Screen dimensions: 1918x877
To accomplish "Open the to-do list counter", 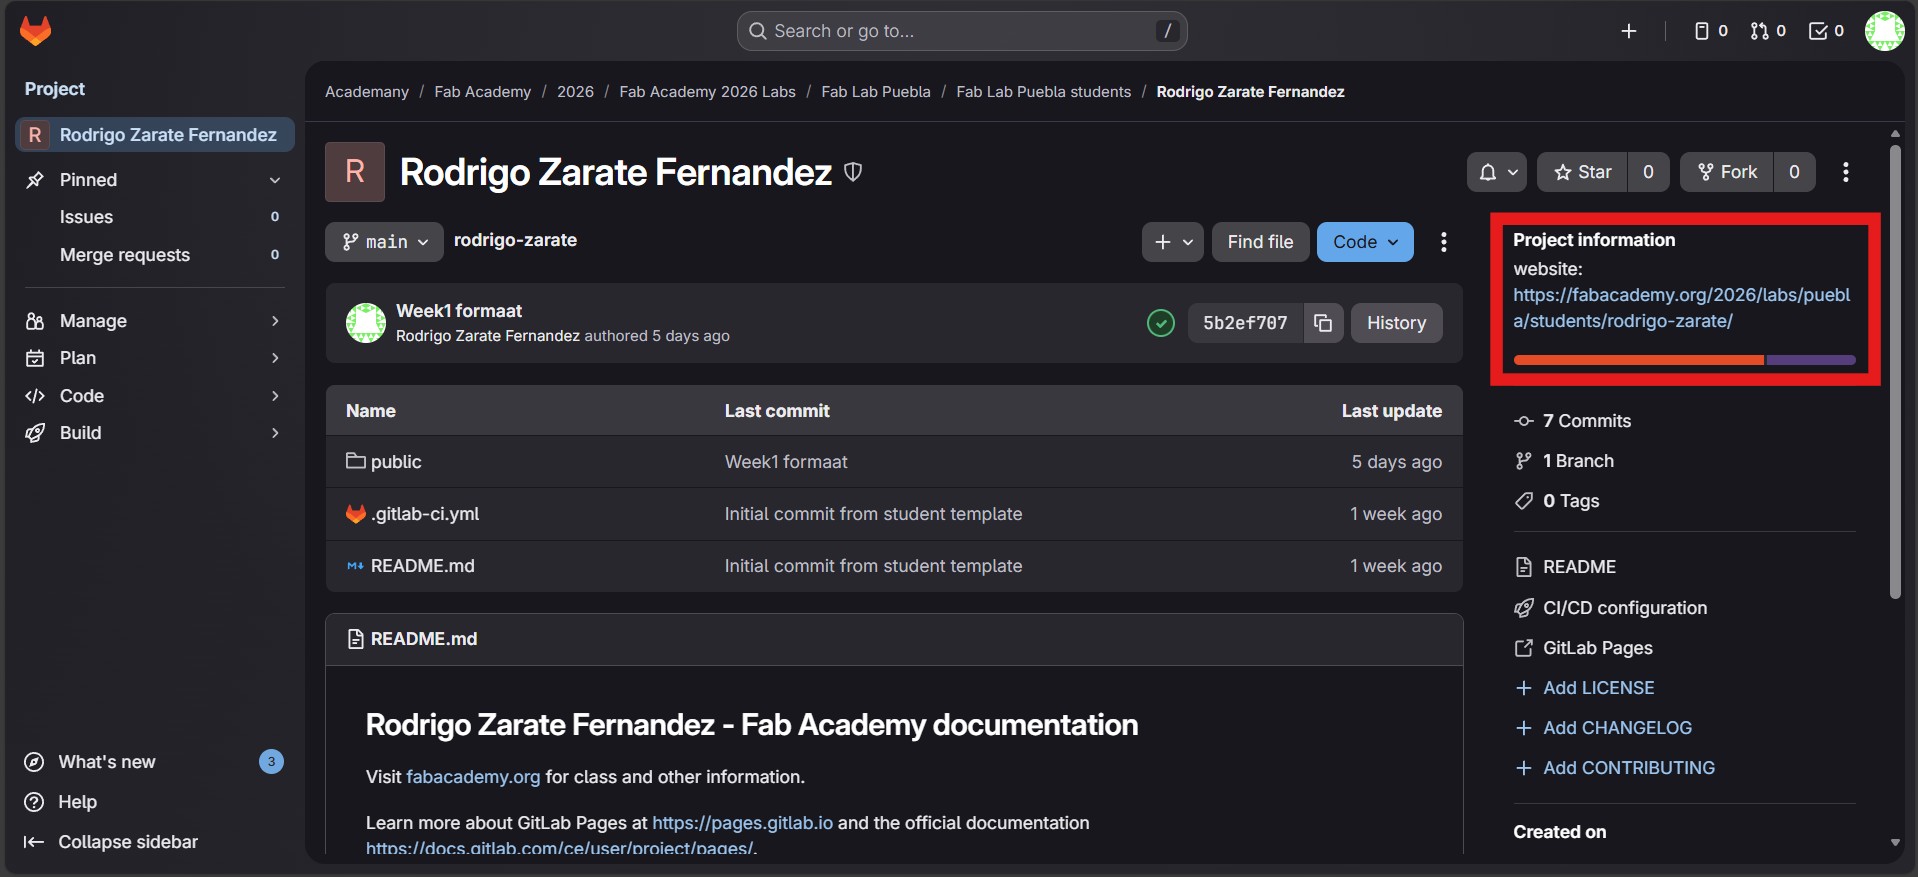I will (x=1827, y=31).
